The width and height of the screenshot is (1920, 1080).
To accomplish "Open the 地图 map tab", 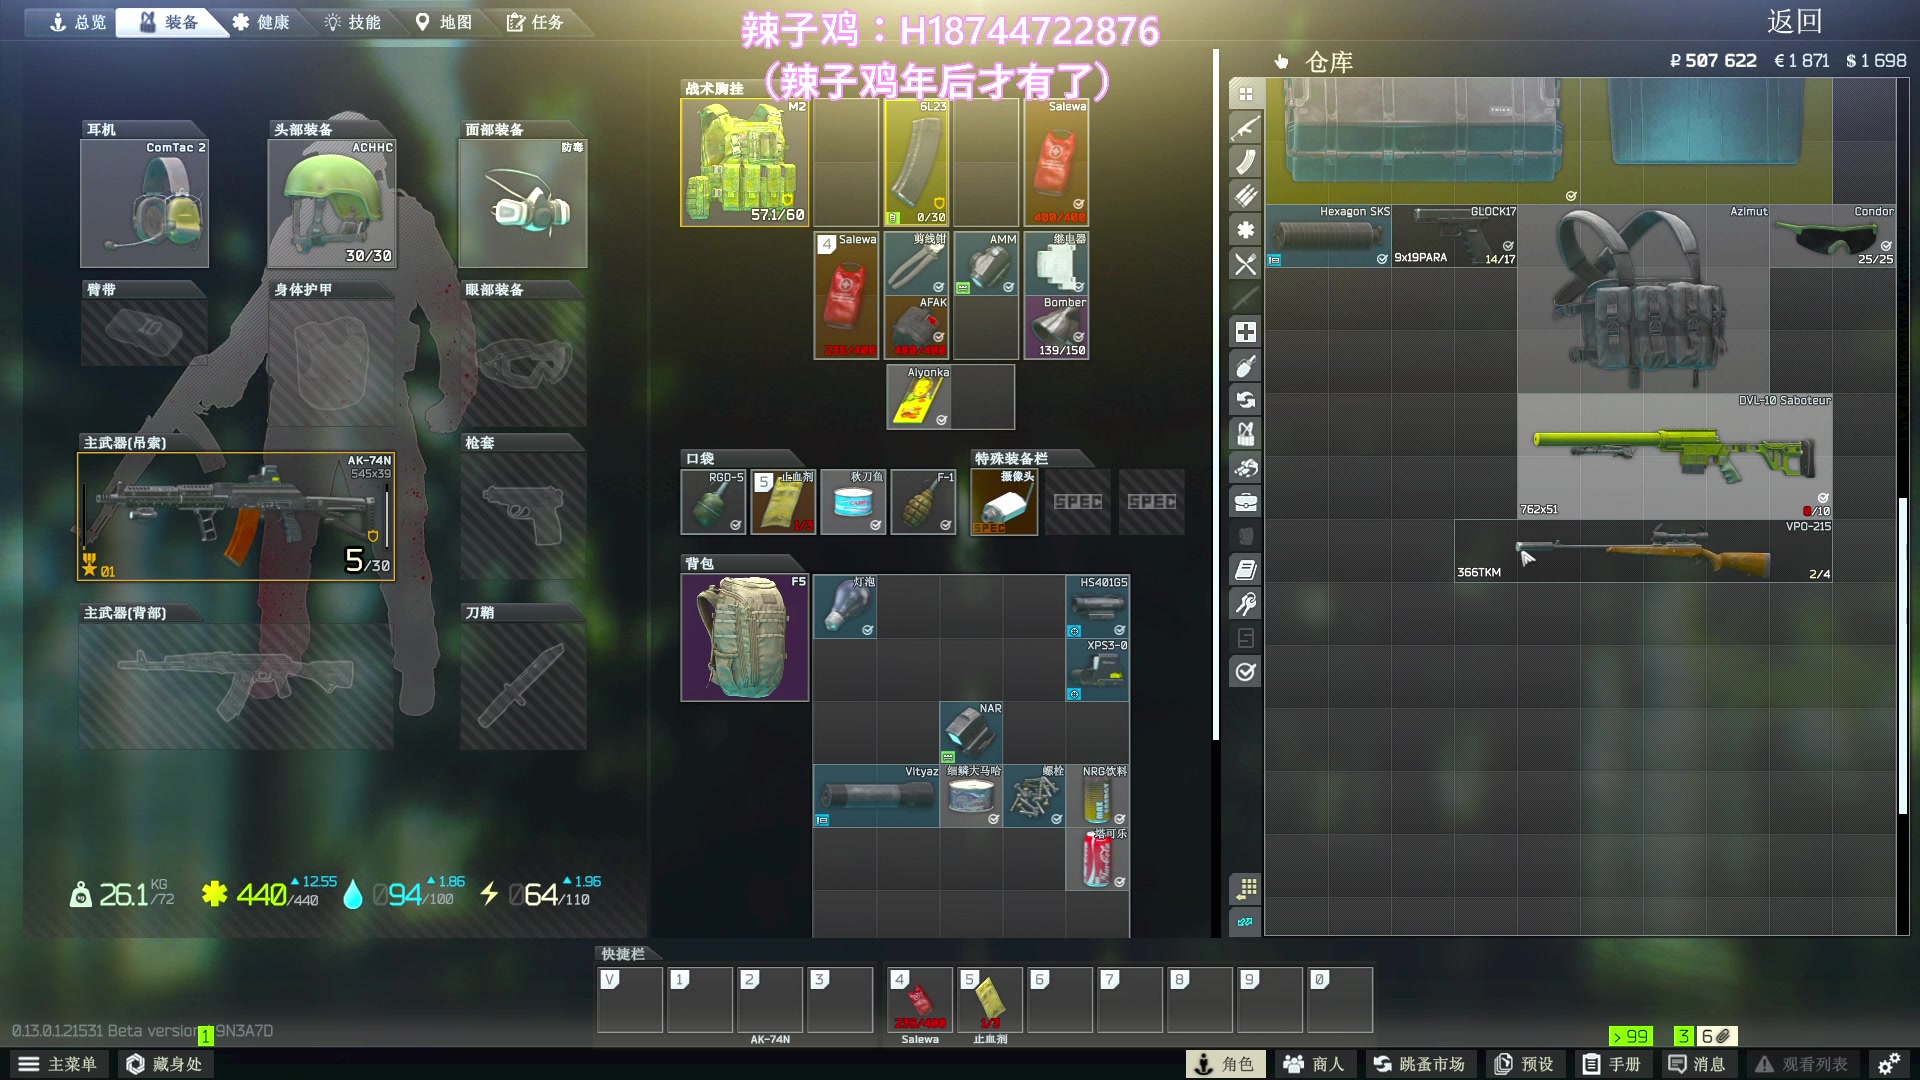I will coord(444,22).
